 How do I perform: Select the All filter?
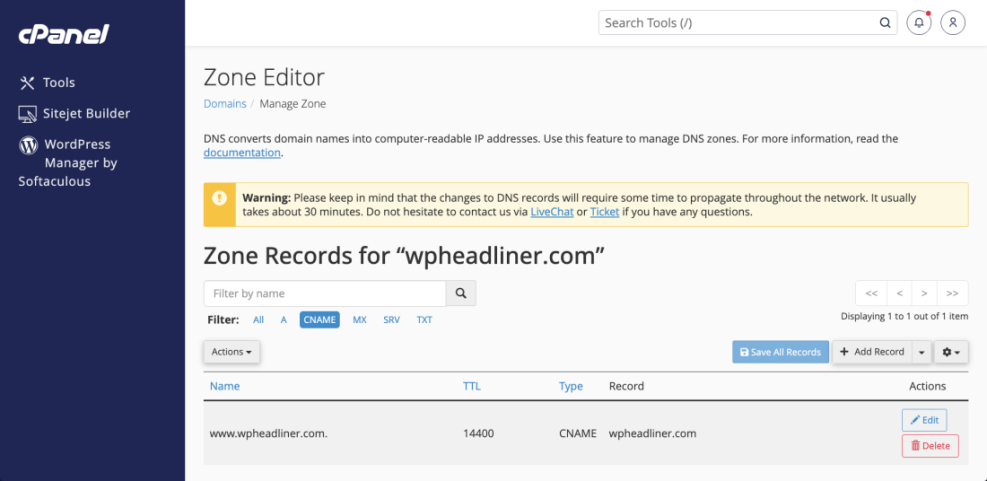[258, 320]
